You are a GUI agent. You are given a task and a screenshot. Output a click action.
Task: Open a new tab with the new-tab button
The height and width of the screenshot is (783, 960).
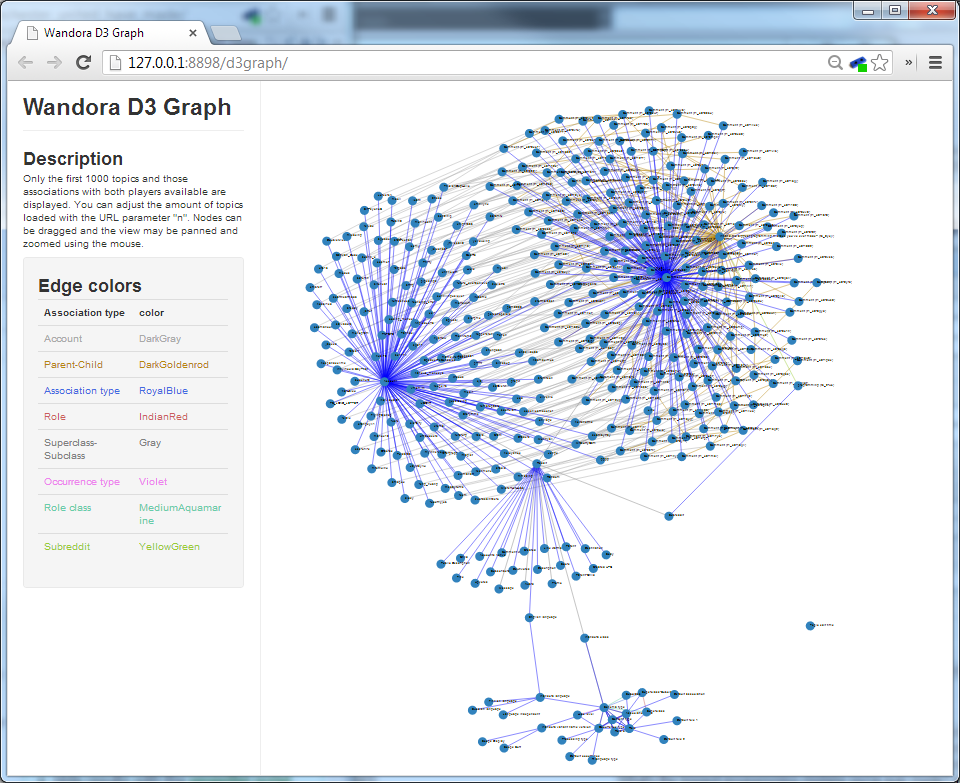click(226, 33)
